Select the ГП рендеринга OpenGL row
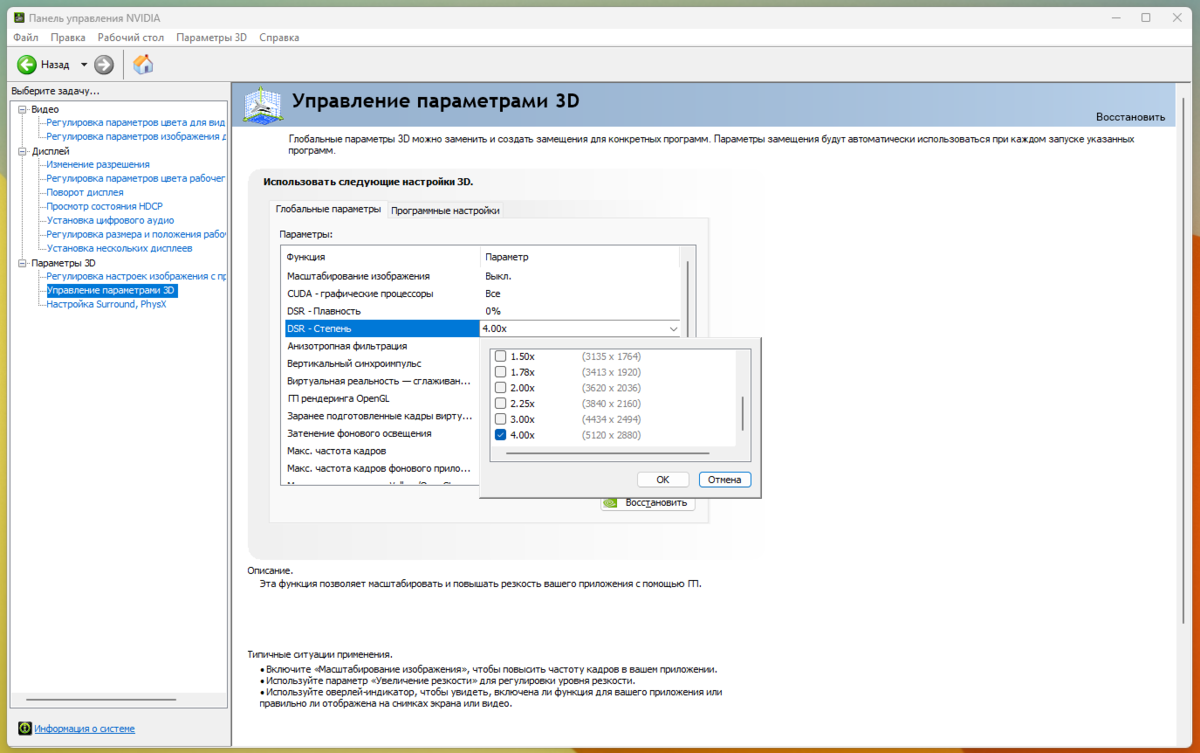Screen dimensions: 1200x753 coord(380,398)
